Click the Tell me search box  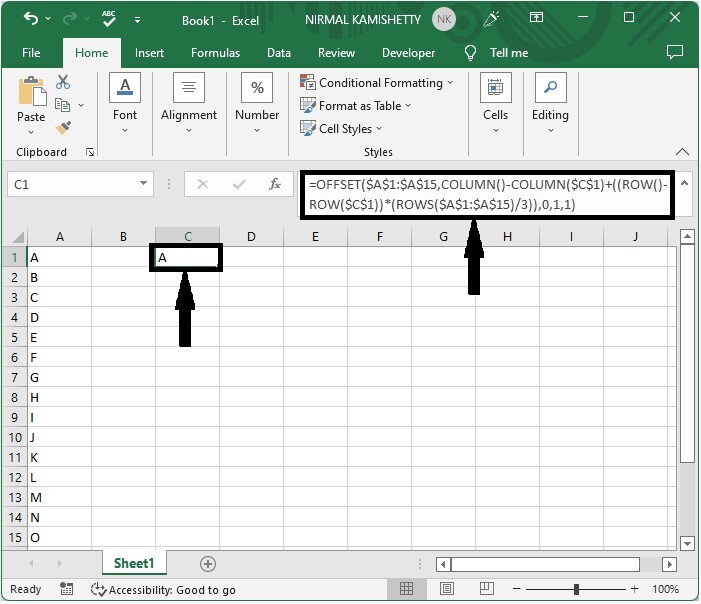coord(509,53)
